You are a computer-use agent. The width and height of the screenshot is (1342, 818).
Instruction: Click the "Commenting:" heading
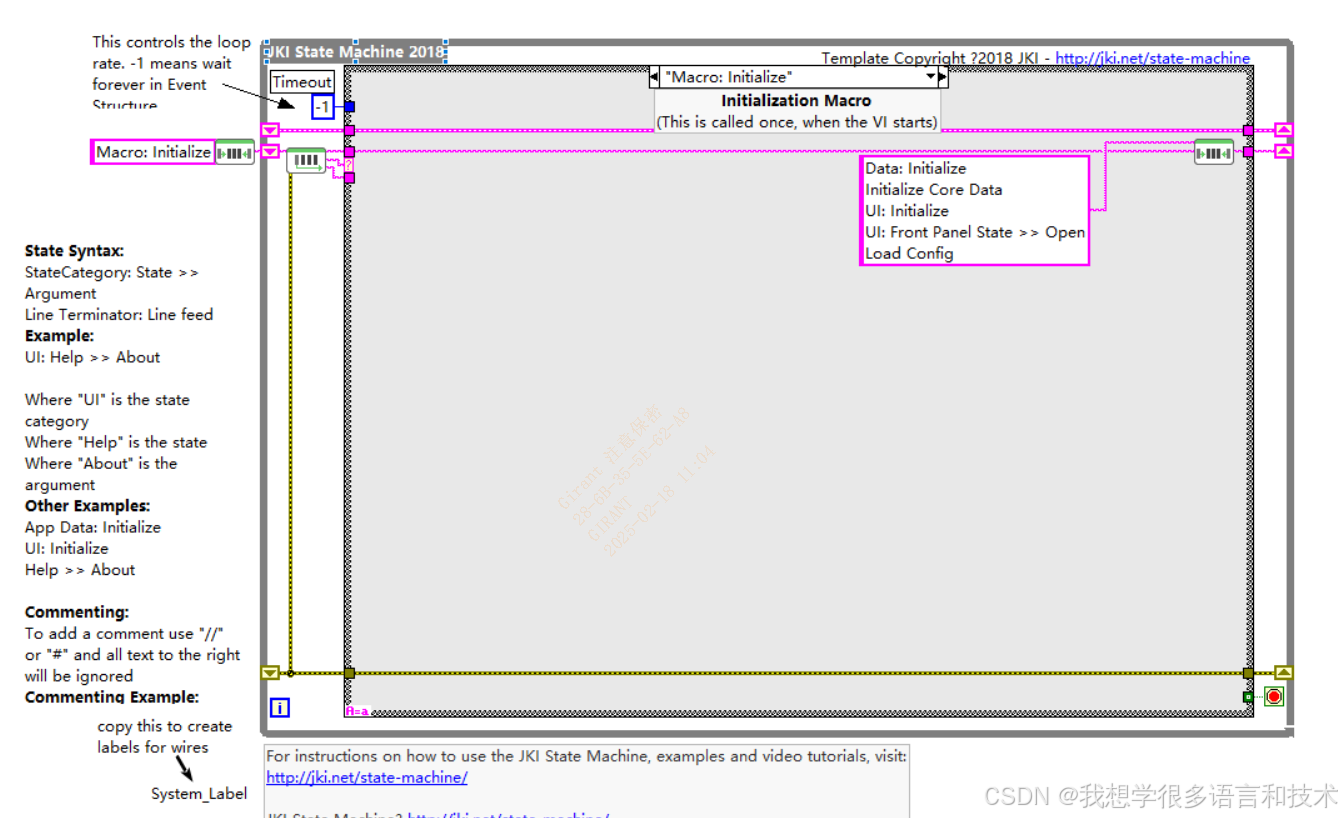click(x=77, y=612)
